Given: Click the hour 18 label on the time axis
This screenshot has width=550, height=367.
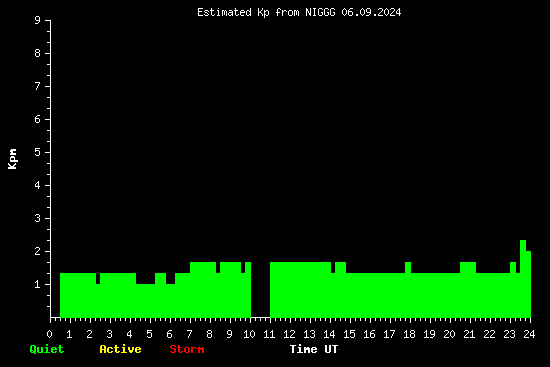Looking at the screenshot, I should click(409, 334).
